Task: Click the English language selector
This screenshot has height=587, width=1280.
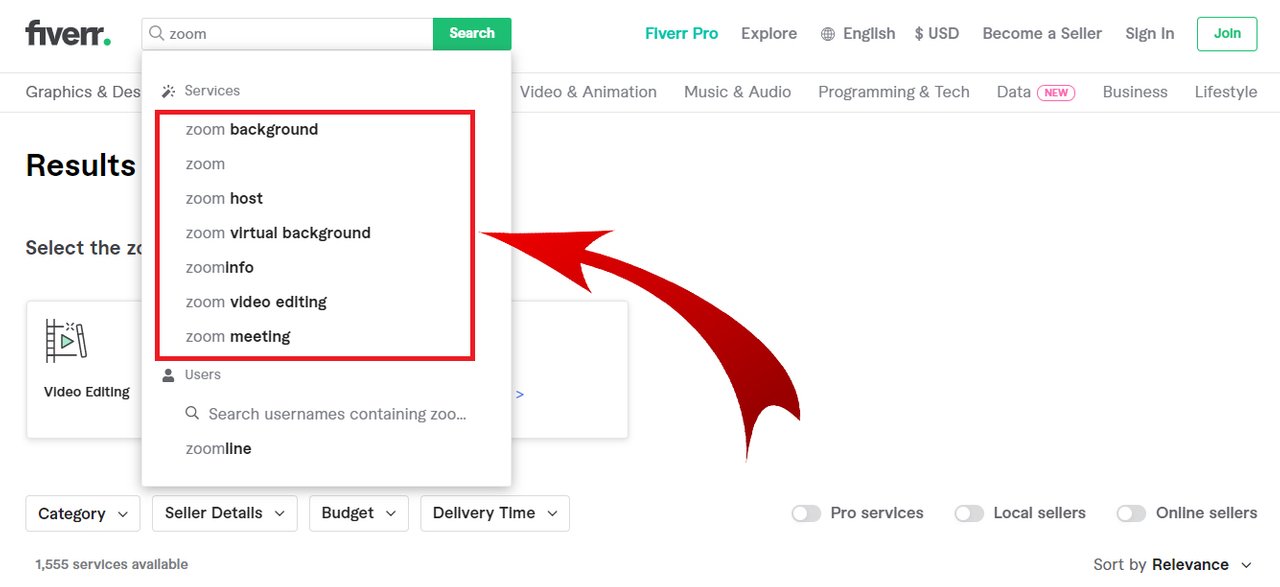Action: pos(869,33)
